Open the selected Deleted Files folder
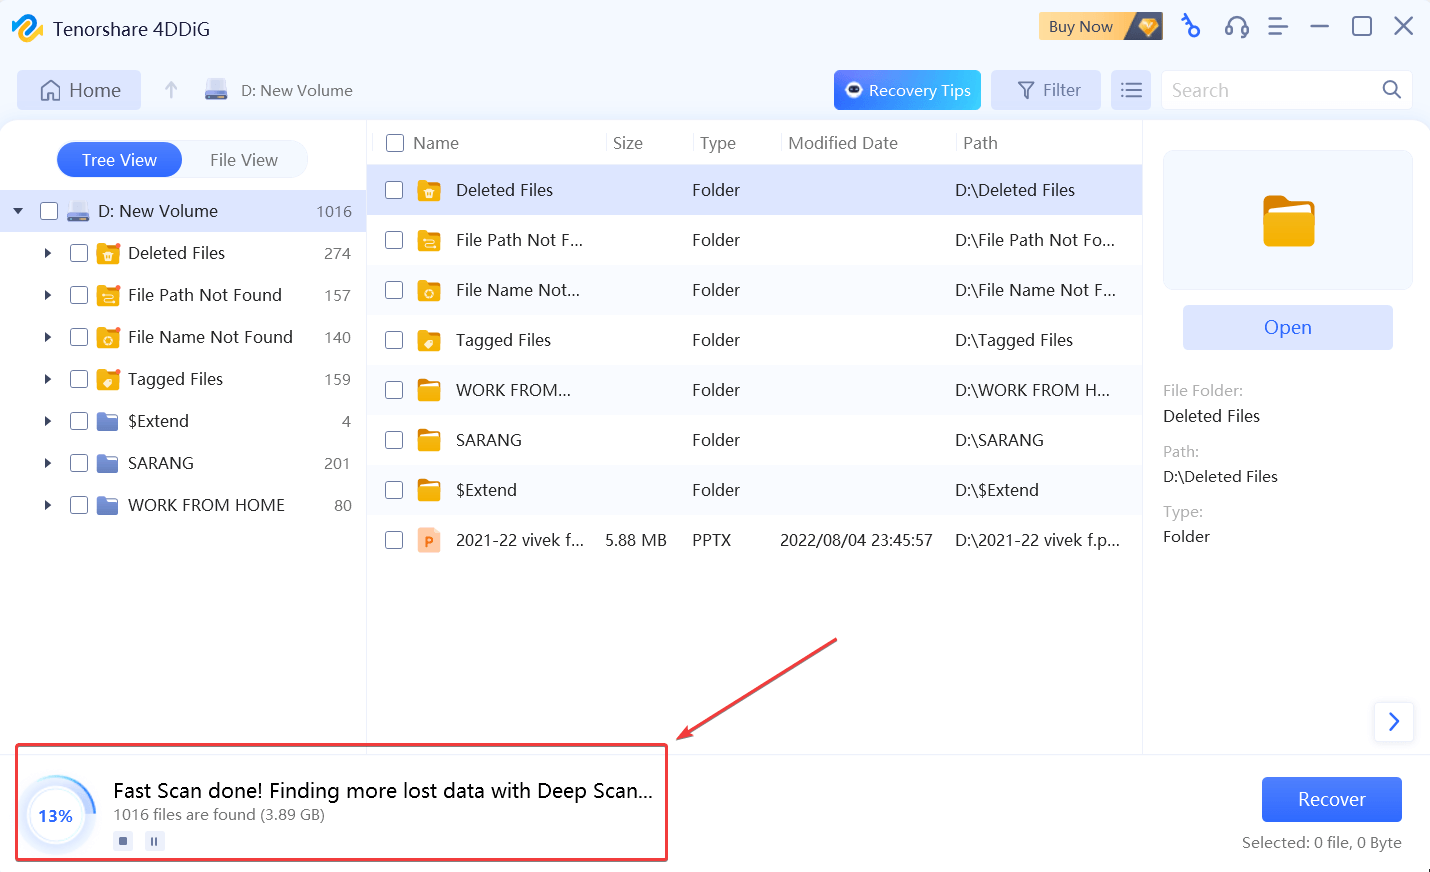This screenshot has width=1430, height=872. point(1288,327)
